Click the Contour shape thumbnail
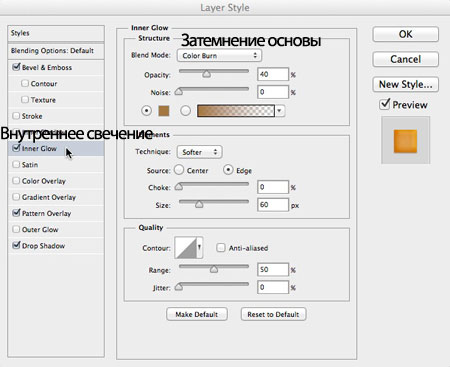 coord(186,248)
